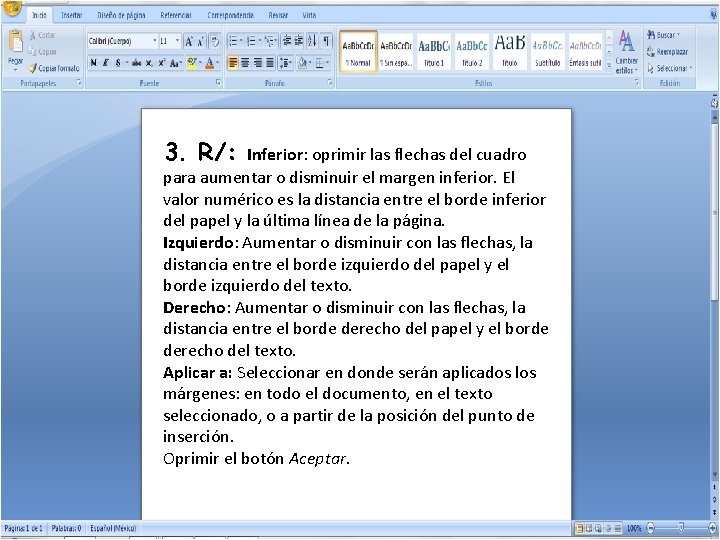
Task: Toggle bold with the N button
Action: (93, 63)
